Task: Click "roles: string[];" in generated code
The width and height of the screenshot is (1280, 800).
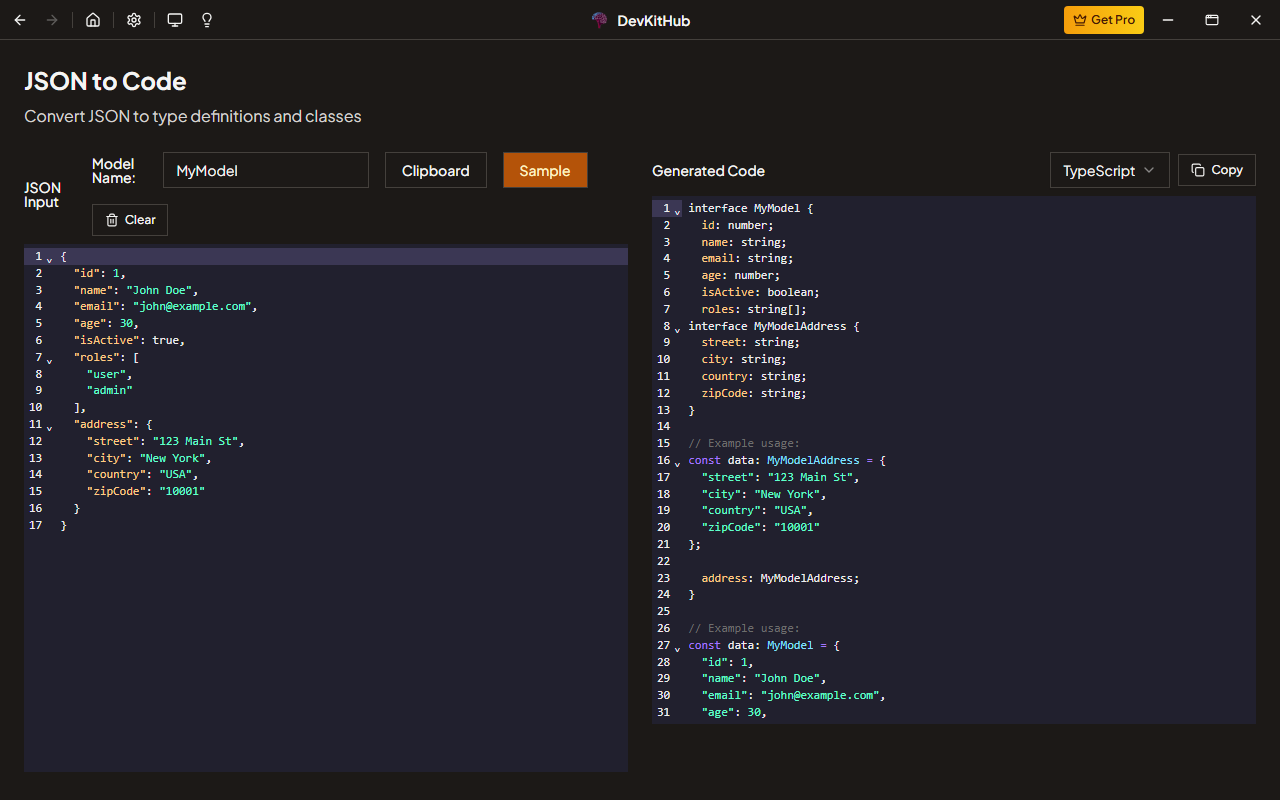Action: pos(753,309)
